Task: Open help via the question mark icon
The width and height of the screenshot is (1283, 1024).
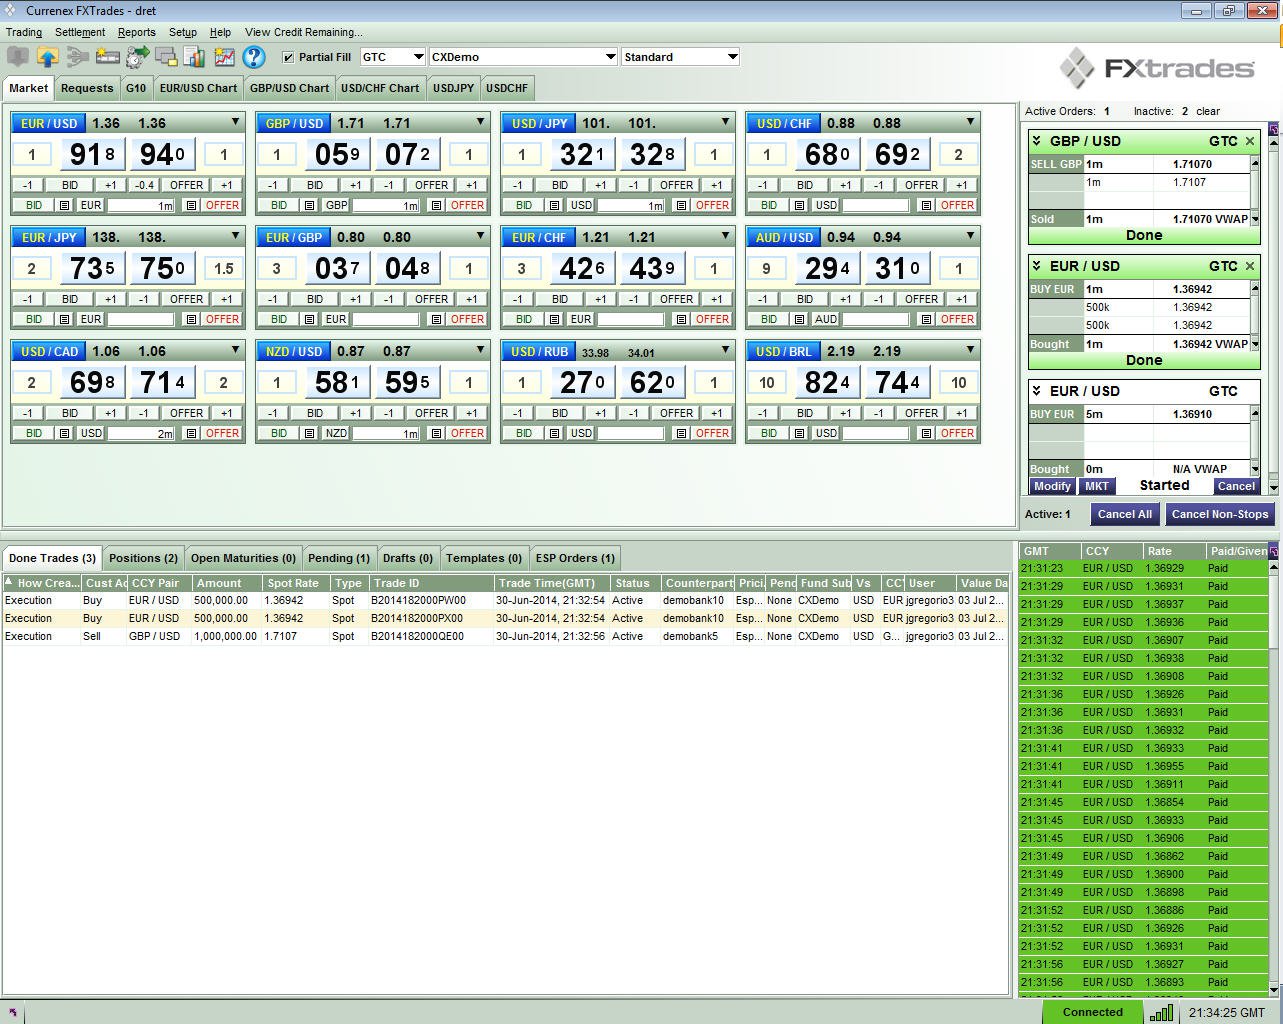Action: click(x=254, y=57)
